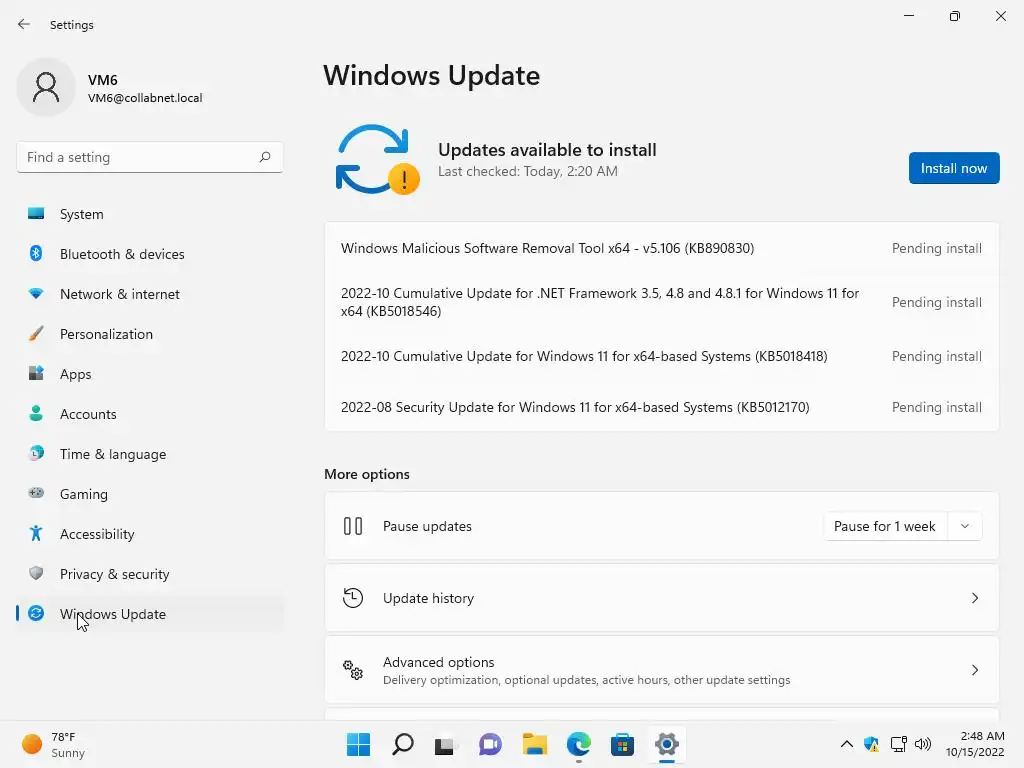The height and width of the screenshot is (768, 1024).
Task: Click the large update status sync icon
Action: click(377, 160)
